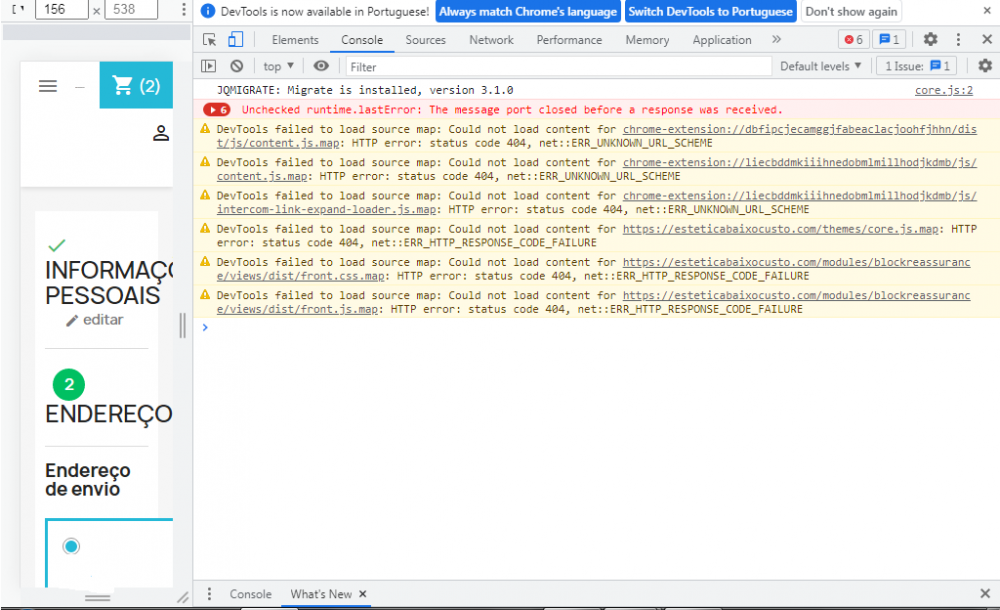Open the intercom-link-expand-loader.js.map link
The width and height of the screenshot is (1000, 610).
(596, 202)
